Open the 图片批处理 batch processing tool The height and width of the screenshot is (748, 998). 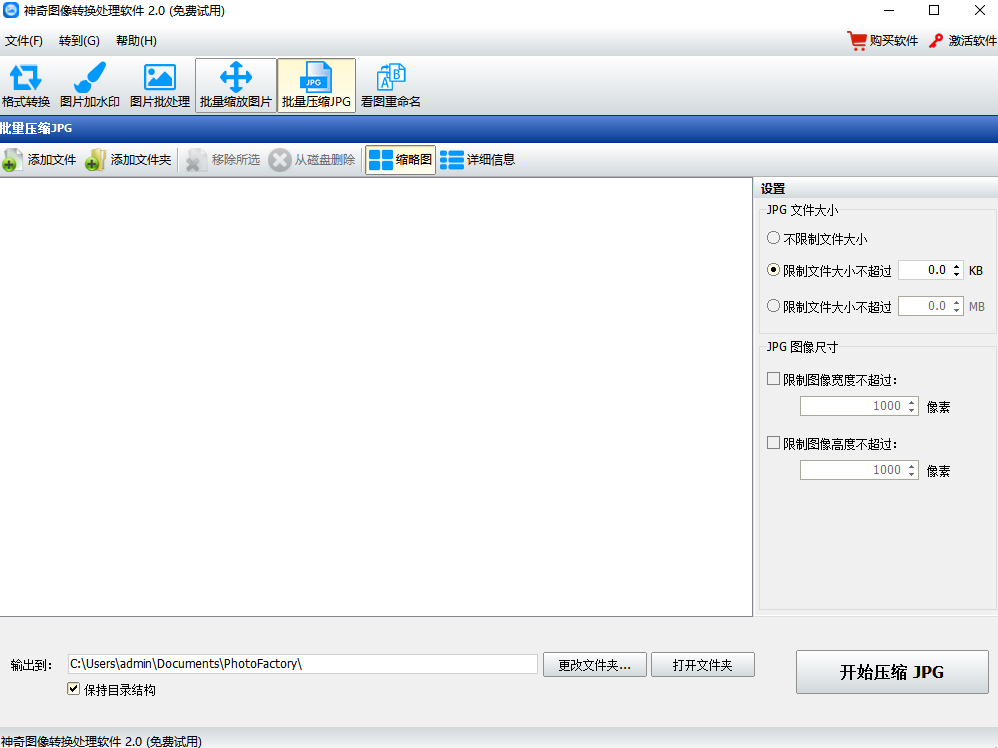tap(160, 85)
